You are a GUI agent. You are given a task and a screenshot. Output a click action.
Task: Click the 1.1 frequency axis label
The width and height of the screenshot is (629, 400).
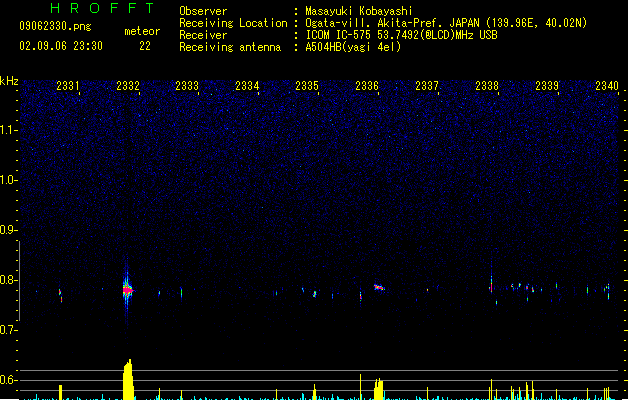(9, 130)
